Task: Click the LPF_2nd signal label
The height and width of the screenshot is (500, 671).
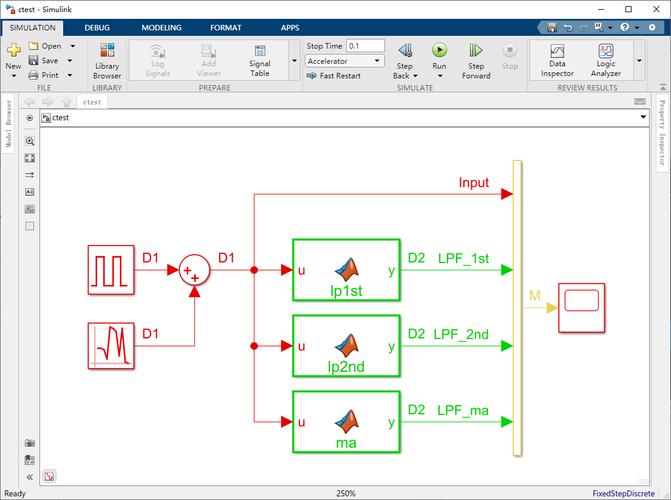Action: pyautogui.click(x=461, y=334)
